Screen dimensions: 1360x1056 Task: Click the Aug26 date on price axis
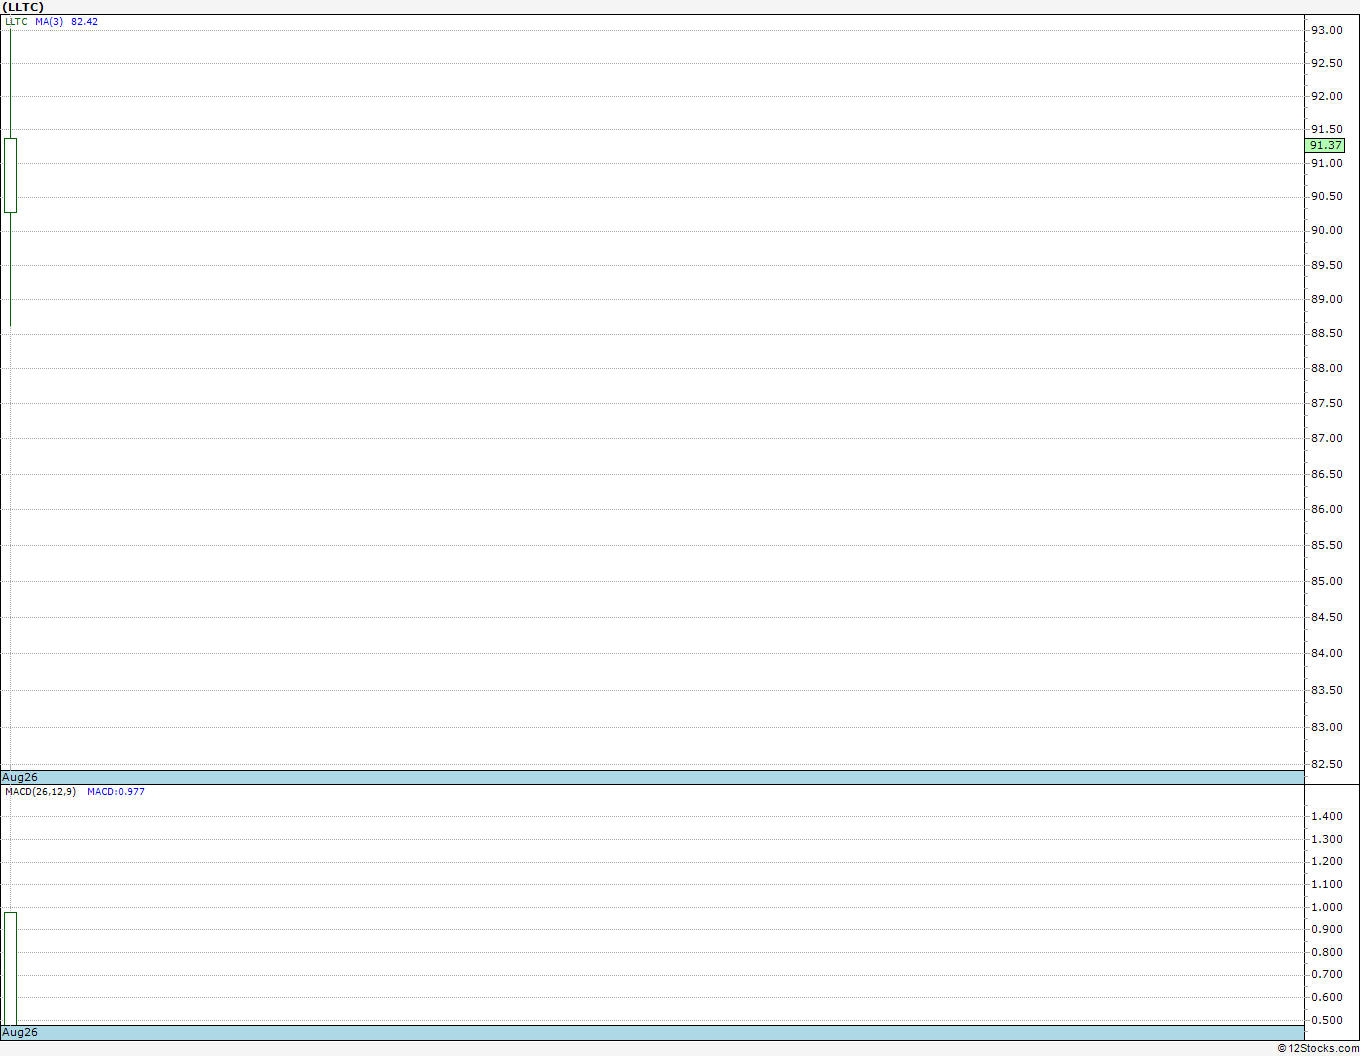pyautogui.click(x=20, y=777)
